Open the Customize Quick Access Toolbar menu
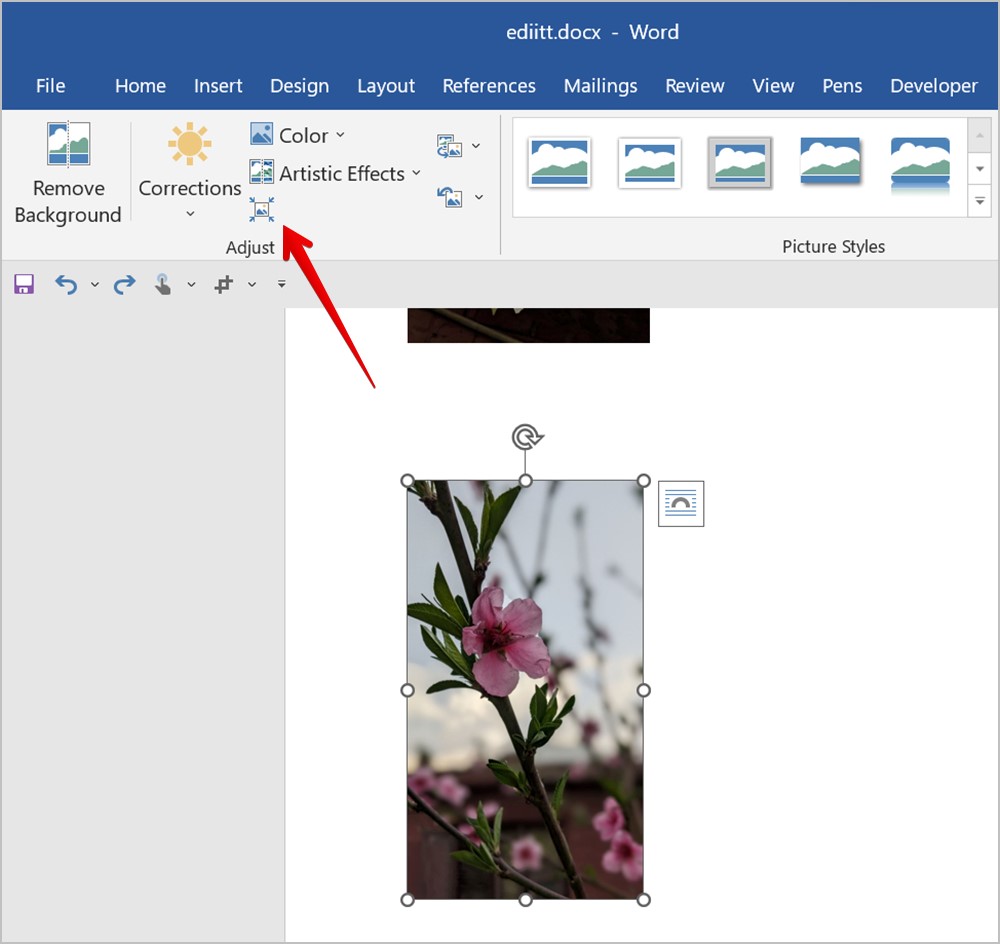This screenshot has height=944, width=1000. tap(282, 285)
